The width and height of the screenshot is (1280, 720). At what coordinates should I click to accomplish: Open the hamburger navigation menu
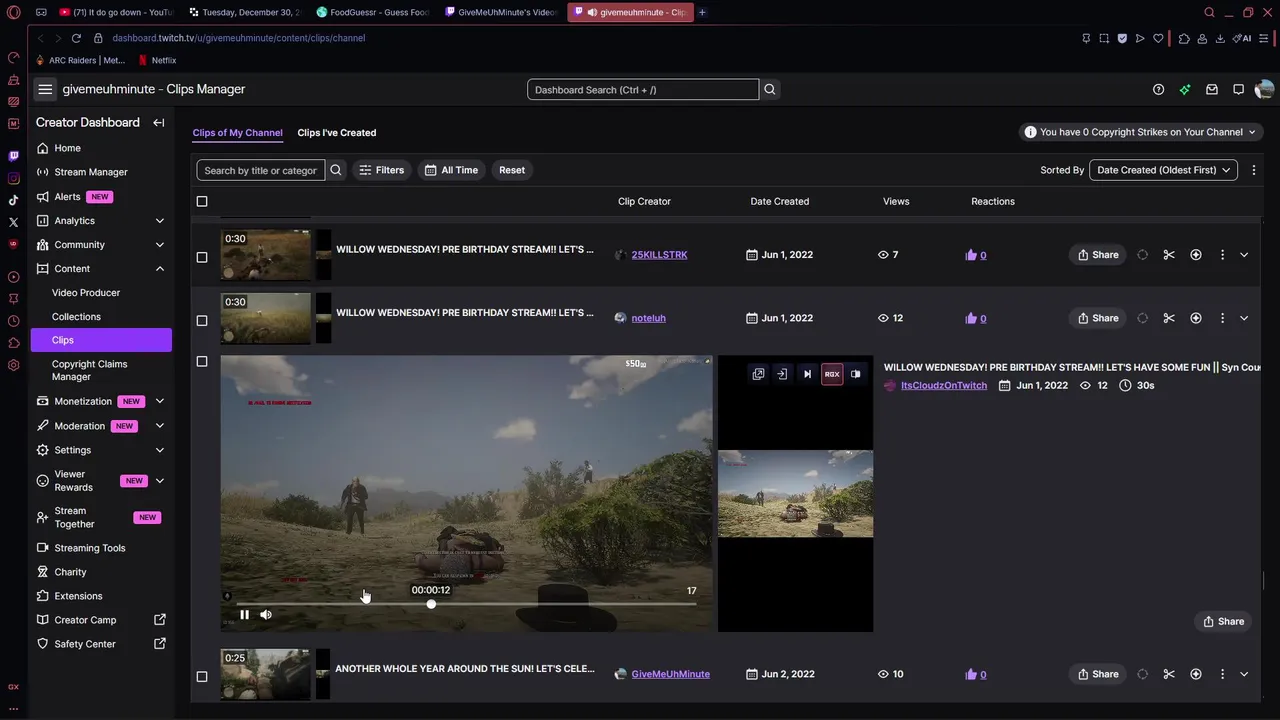(x=45, y=89)
